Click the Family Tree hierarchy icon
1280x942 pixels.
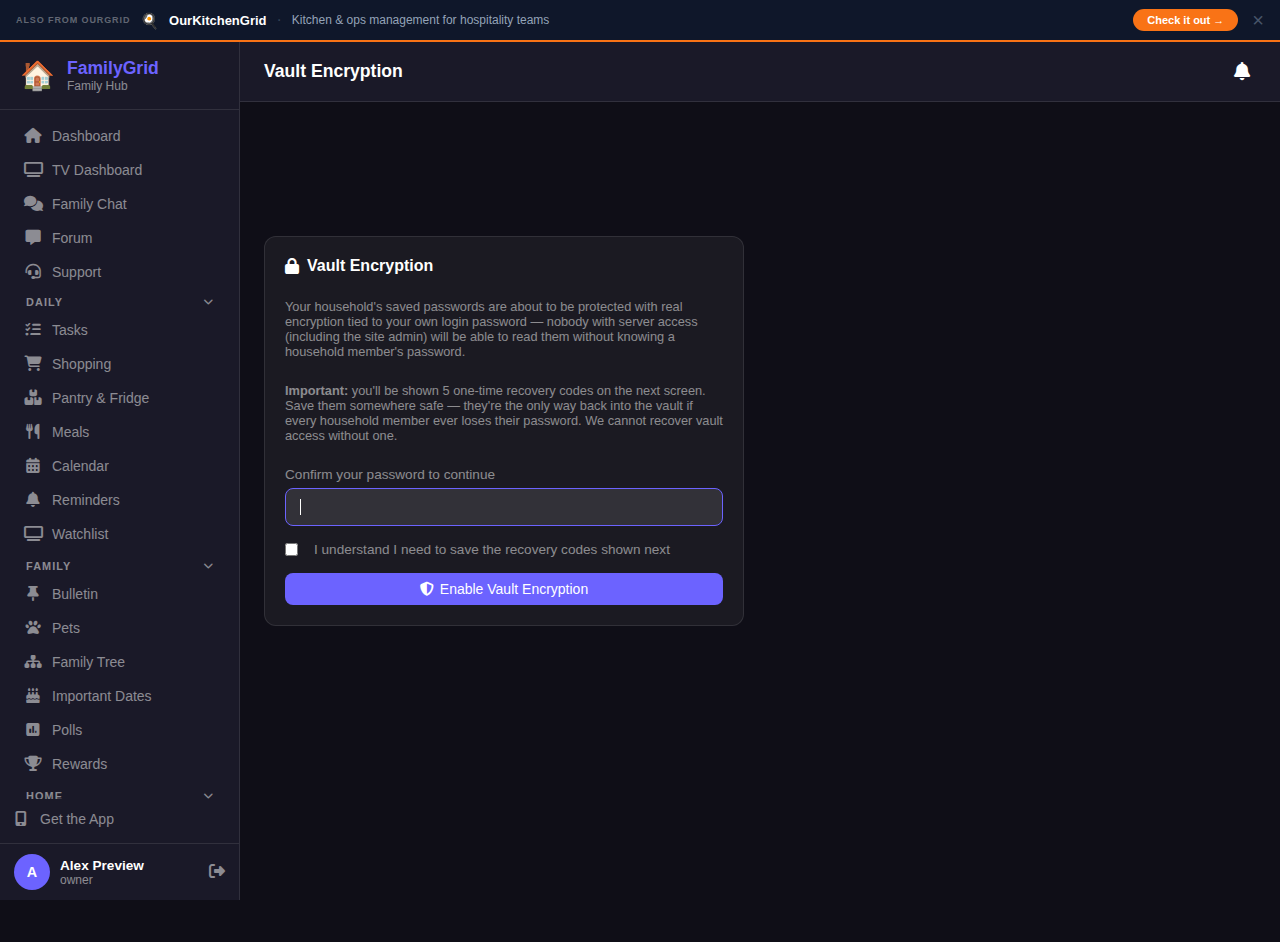(33, 662)
